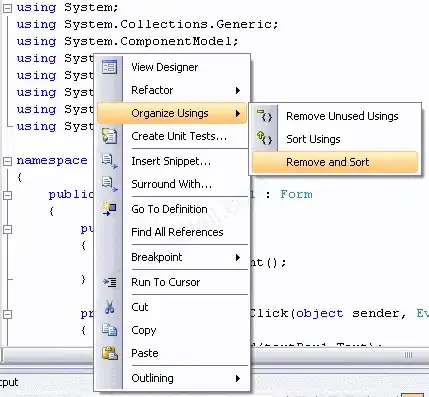Image resolution: width=429 pixels, height=397 pixels.
Task: Select Go To Definition
Action: pyautogui.click(x=172, y=209)
